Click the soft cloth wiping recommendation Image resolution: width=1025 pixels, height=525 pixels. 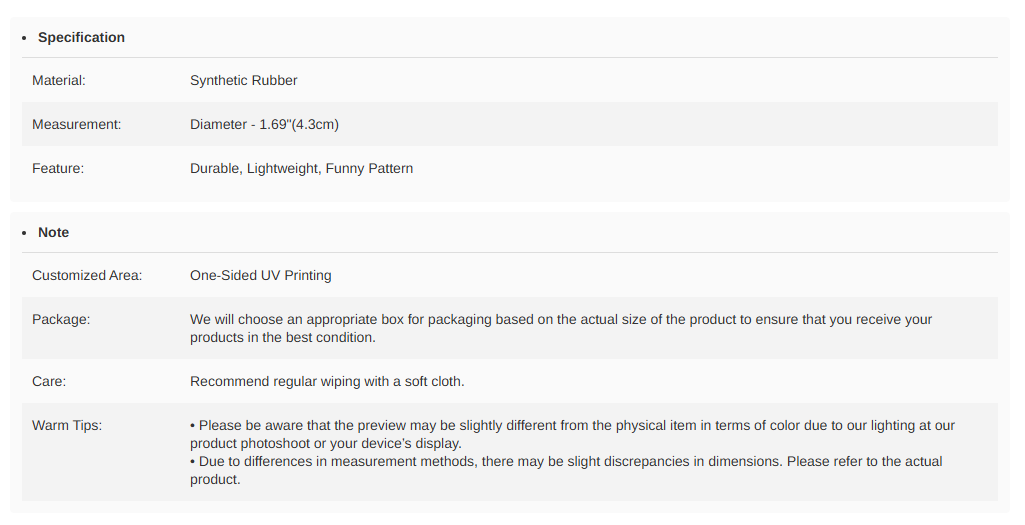(x=327, y=381)
